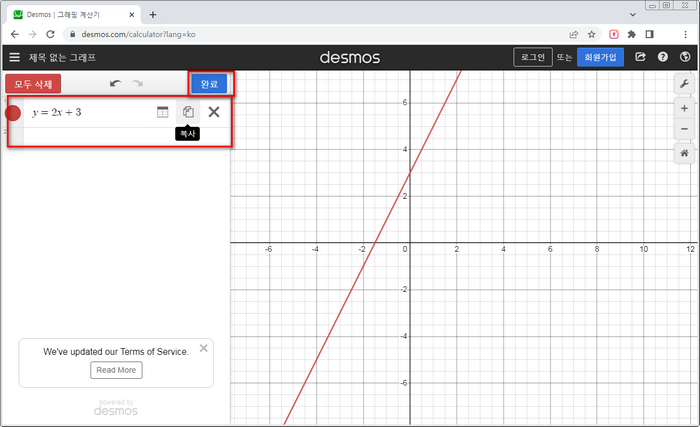Click the powered by desmos logo

tap(116, 408)
